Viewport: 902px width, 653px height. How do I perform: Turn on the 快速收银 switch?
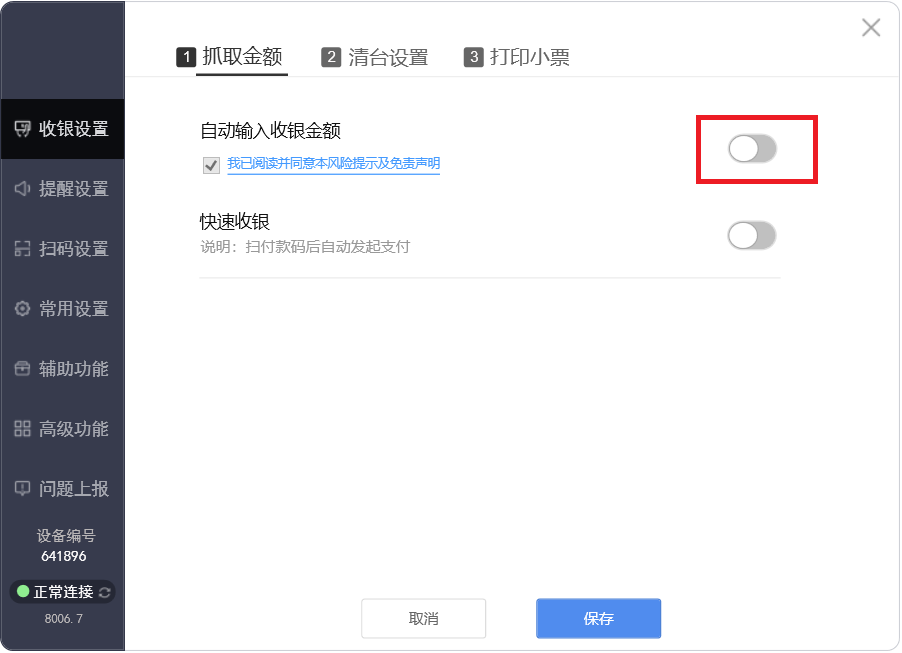pos(752,236)
